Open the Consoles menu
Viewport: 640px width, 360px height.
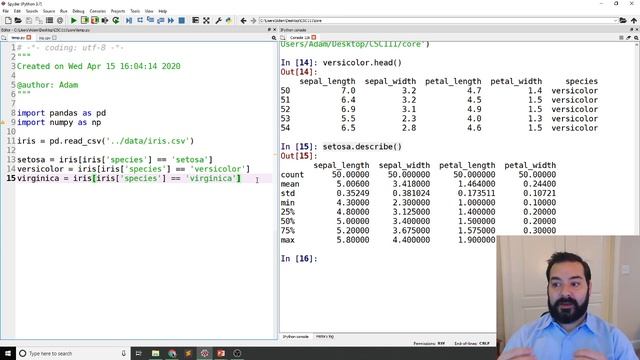click(98, 11)
